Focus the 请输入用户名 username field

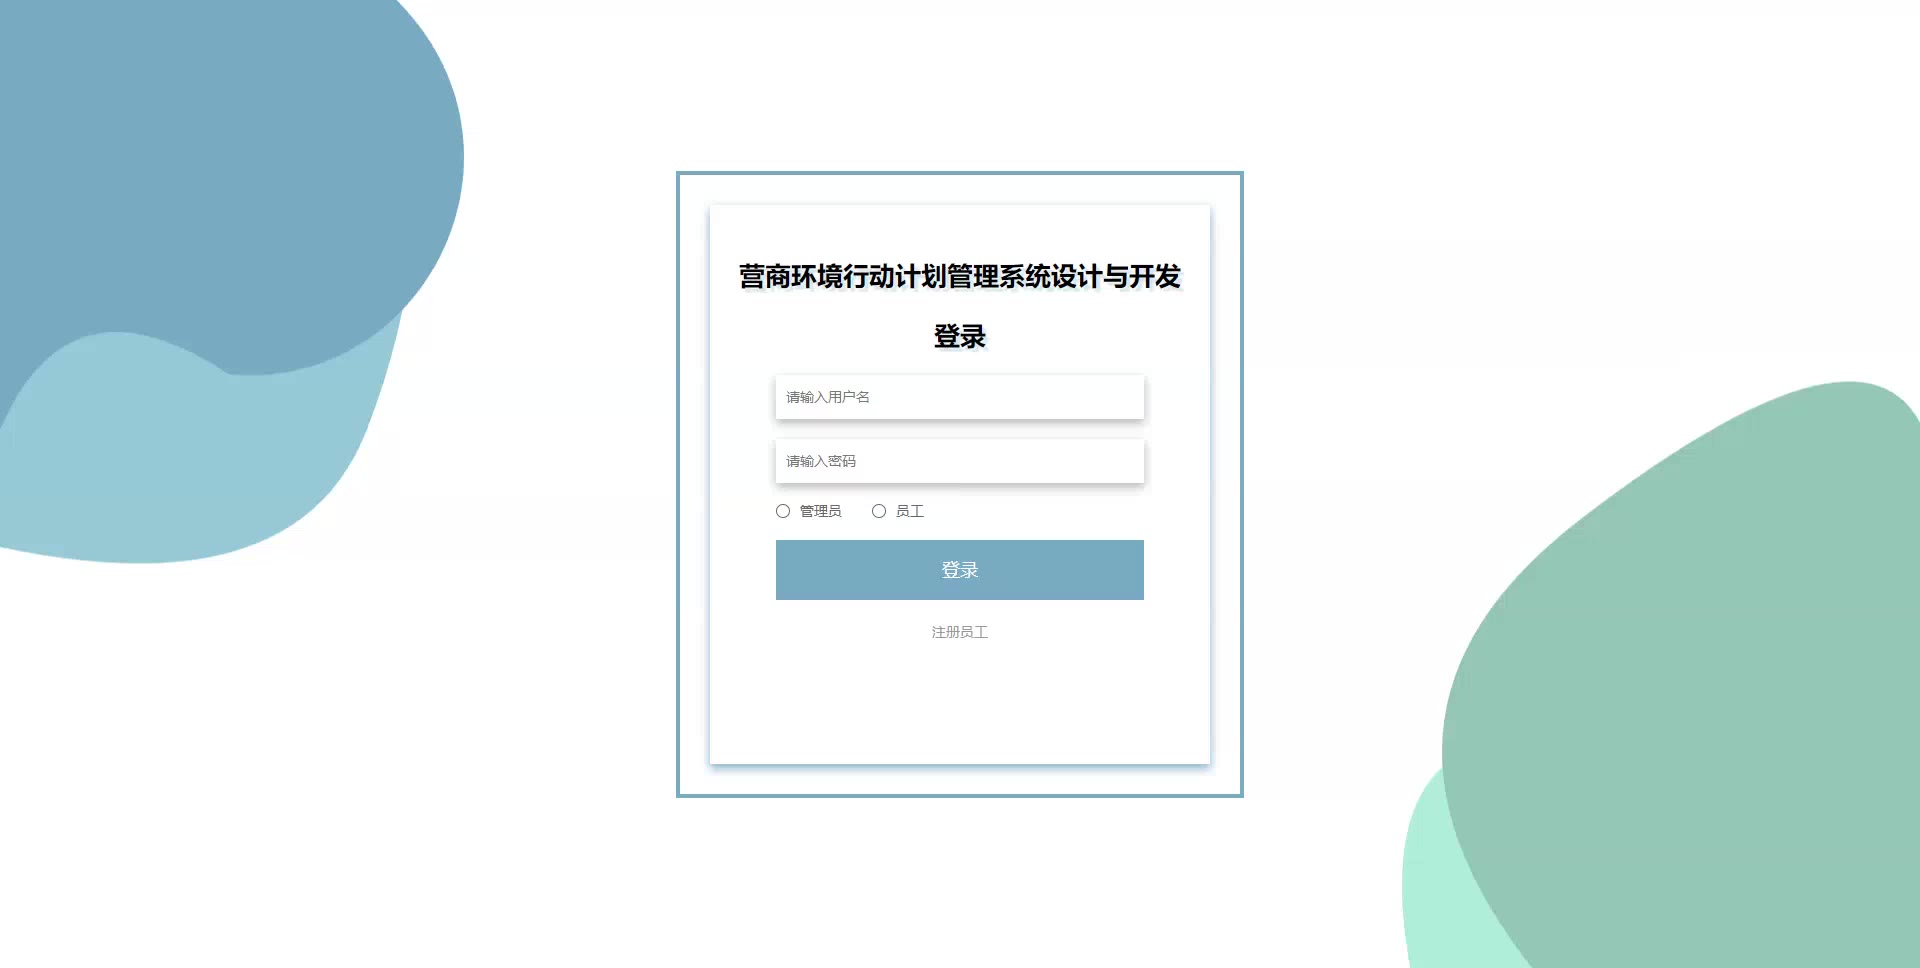(959, 397)
